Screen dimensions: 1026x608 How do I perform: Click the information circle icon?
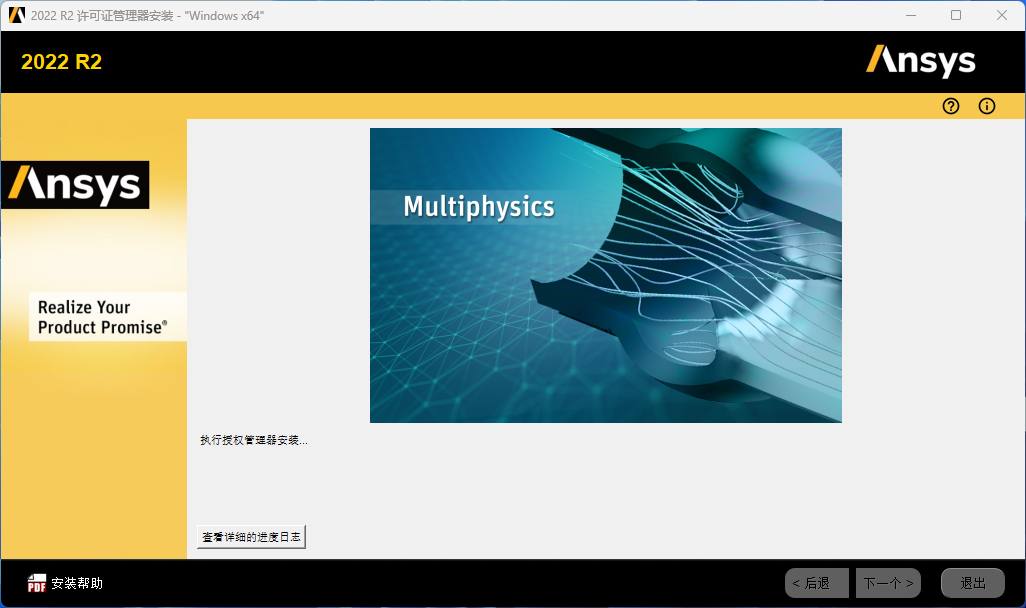987,106
